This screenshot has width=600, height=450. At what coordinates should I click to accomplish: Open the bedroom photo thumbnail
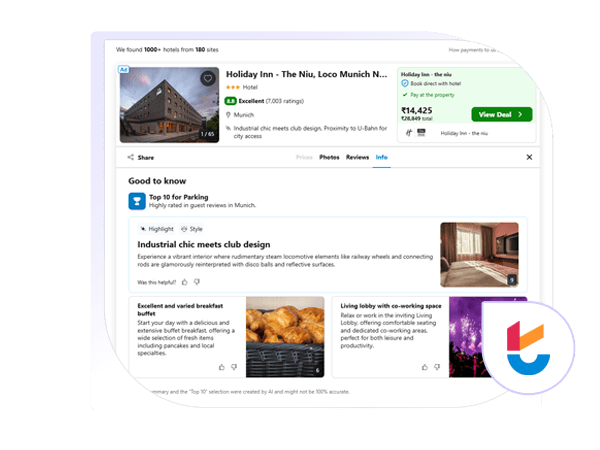pos(479,255)
